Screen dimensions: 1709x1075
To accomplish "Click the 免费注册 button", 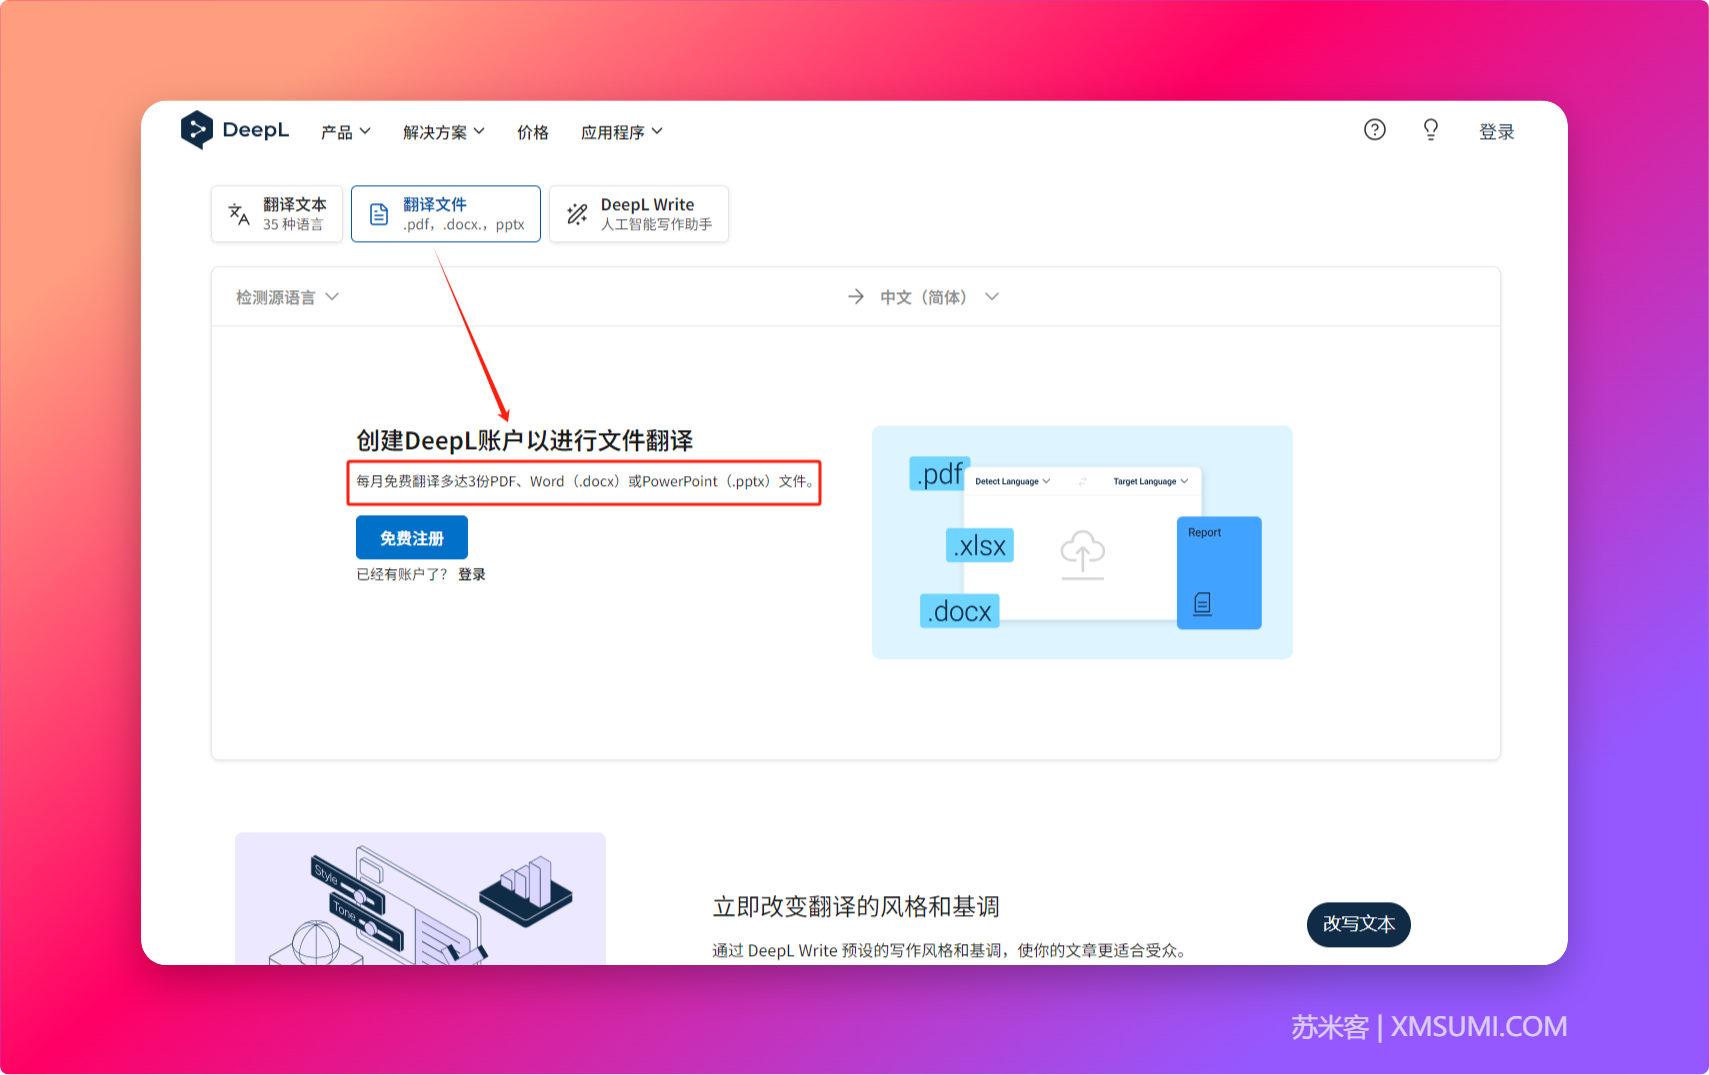I will click(412, 538).
